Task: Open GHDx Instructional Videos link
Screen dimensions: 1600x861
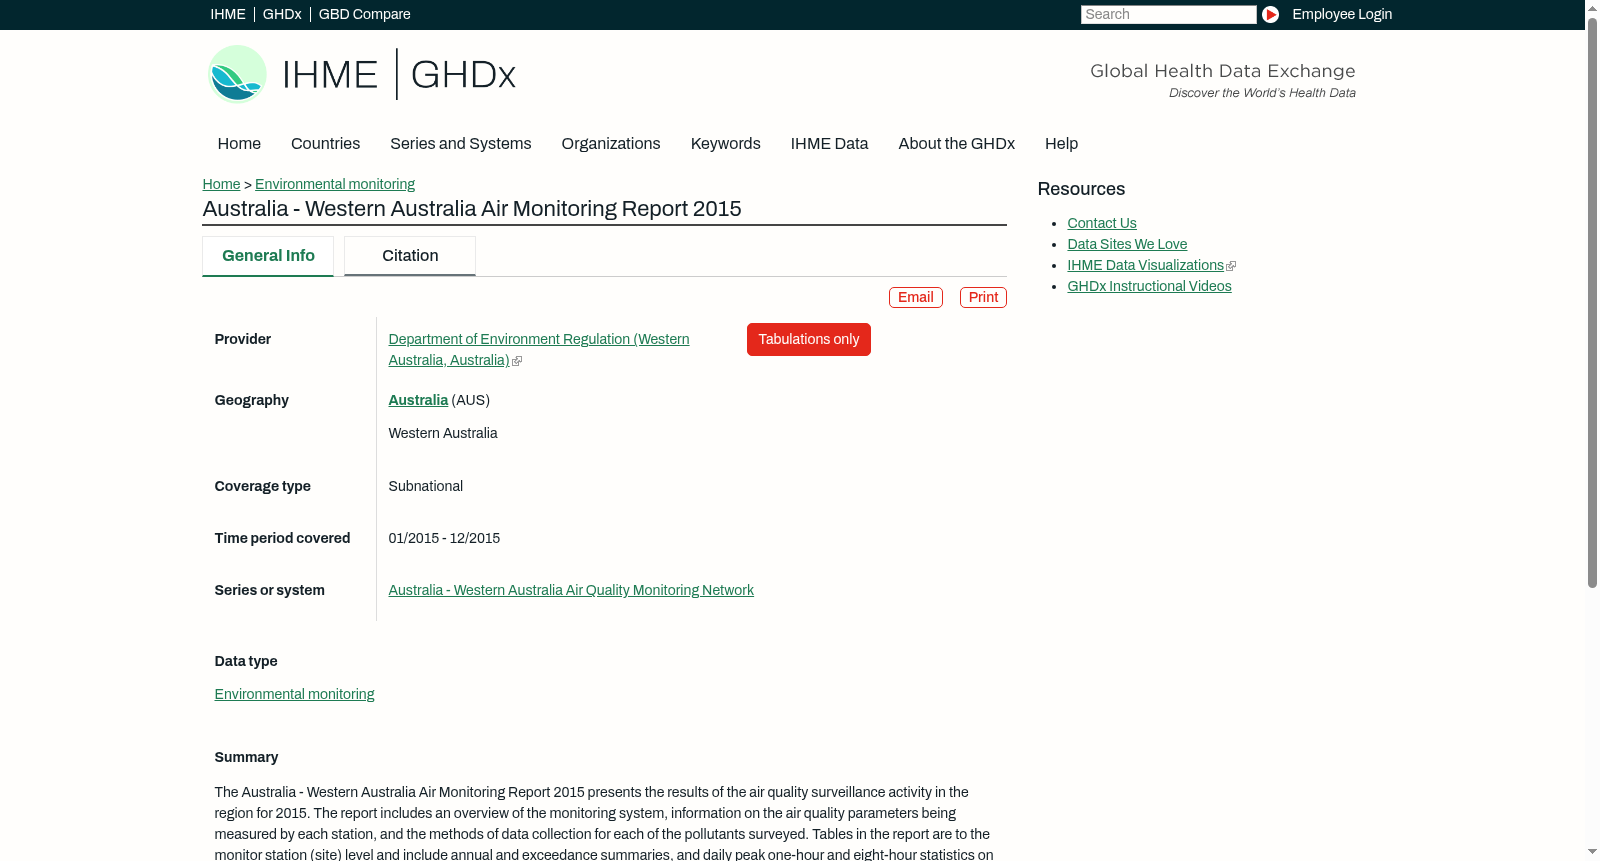Action: [x=1149, y=286]
